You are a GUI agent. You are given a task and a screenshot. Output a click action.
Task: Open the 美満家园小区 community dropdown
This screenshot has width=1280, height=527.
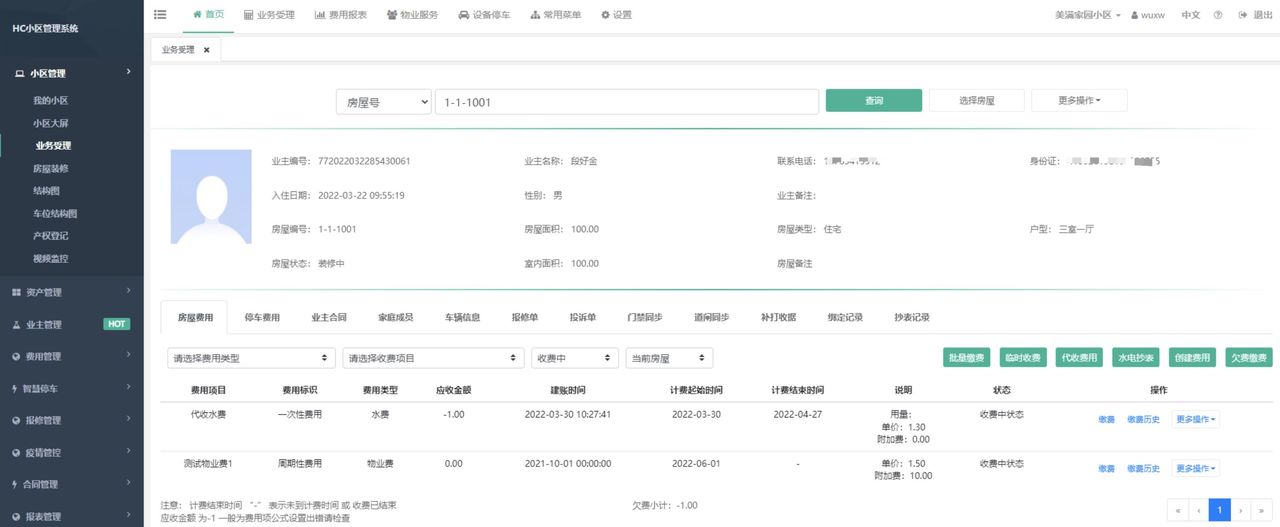(1088, 15)
